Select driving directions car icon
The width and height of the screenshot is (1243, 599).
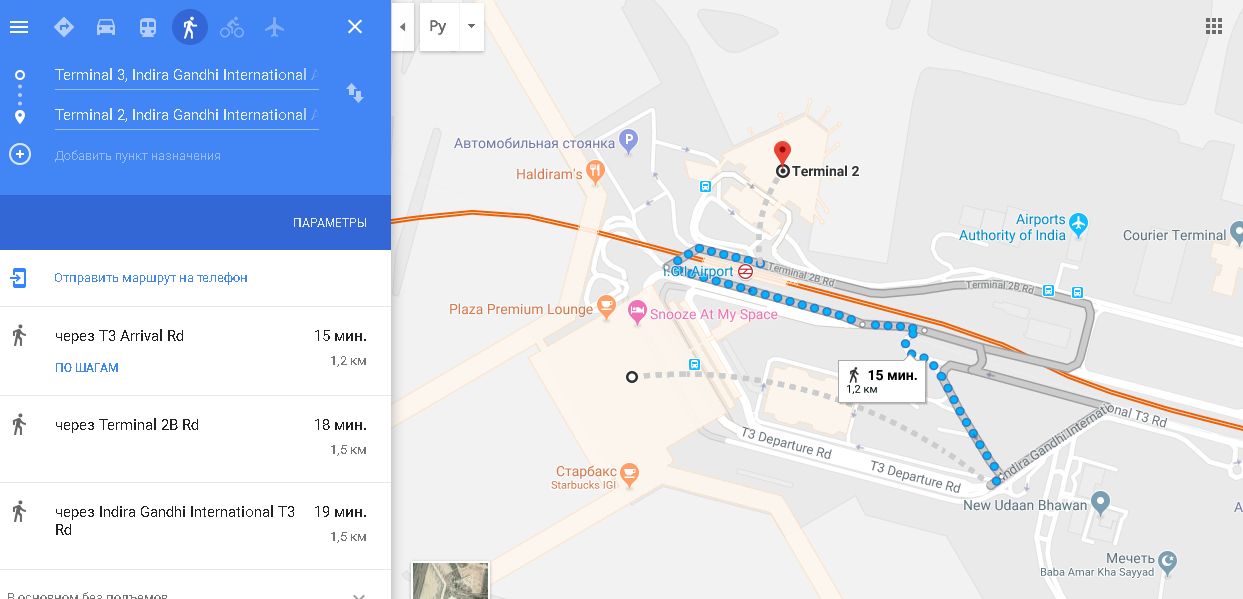(x=106, y=27)
